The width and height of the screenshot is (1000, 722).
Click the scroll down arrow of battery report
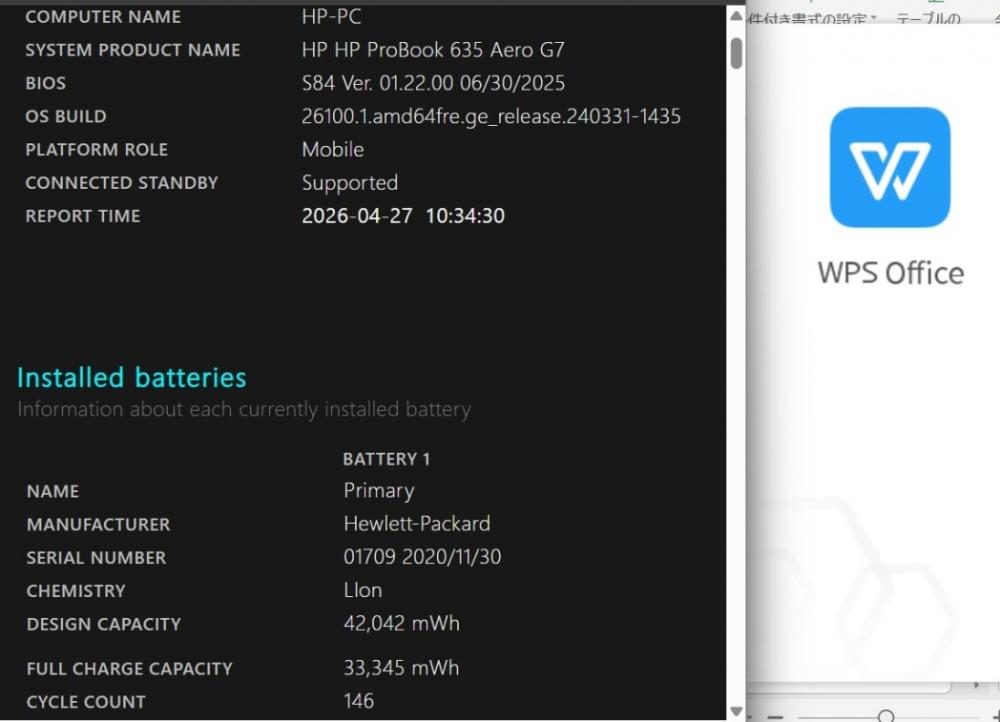(x=736, y=711)
